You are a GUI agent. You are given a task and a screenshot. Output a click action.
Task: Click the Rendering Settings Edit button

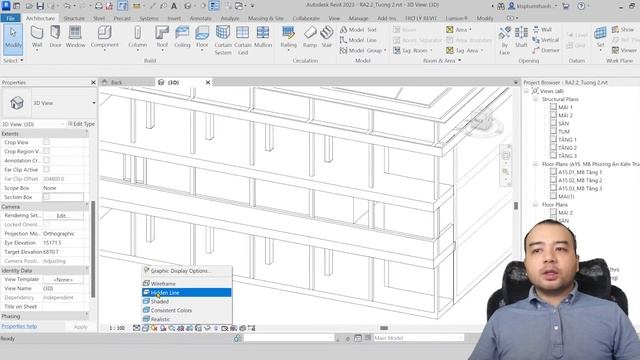tap(63, 216)
